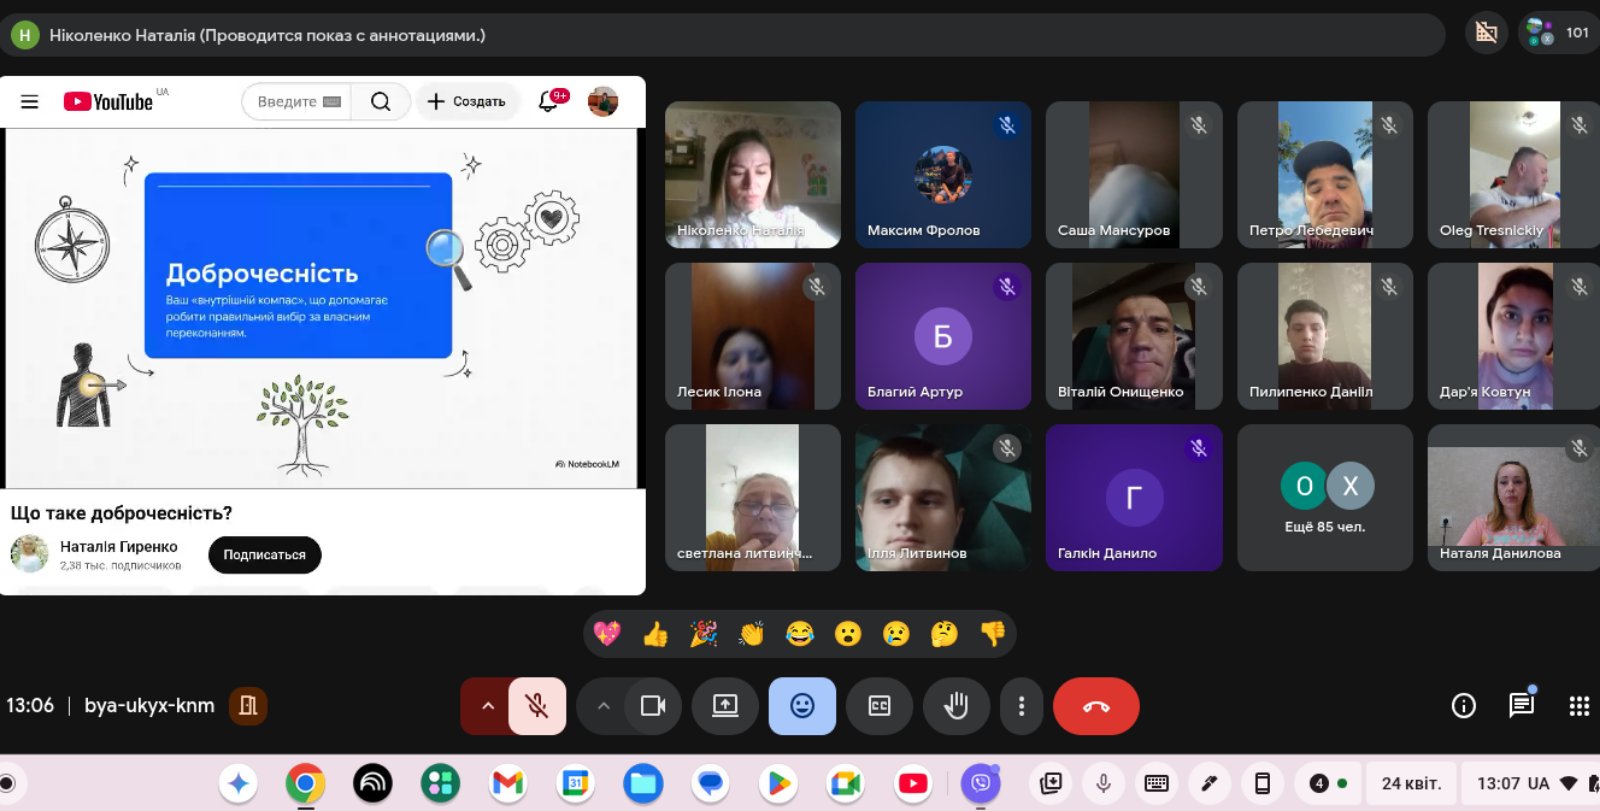Open the YouTube hamburger menu
The height and width of the screenshot is (811, 1600).
(30, 101)
